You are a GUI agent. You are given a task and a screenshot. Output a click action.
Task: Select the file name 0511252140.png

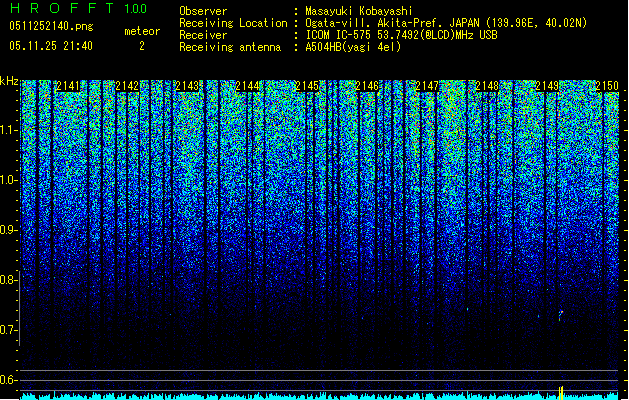pyautogui.click(x=51, y=26)
